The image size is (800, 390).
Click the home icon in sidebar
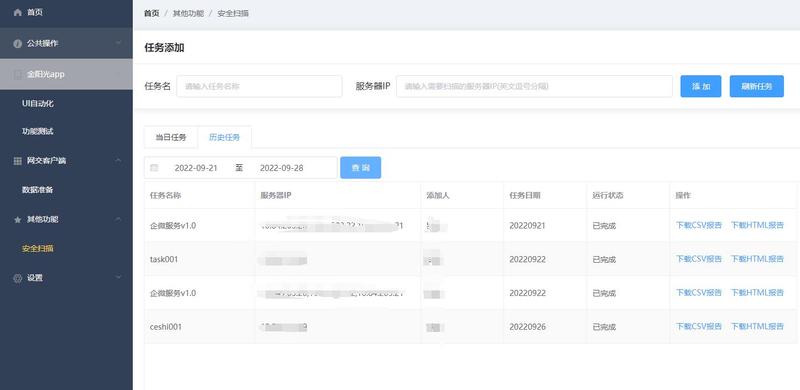pos(17,12)
